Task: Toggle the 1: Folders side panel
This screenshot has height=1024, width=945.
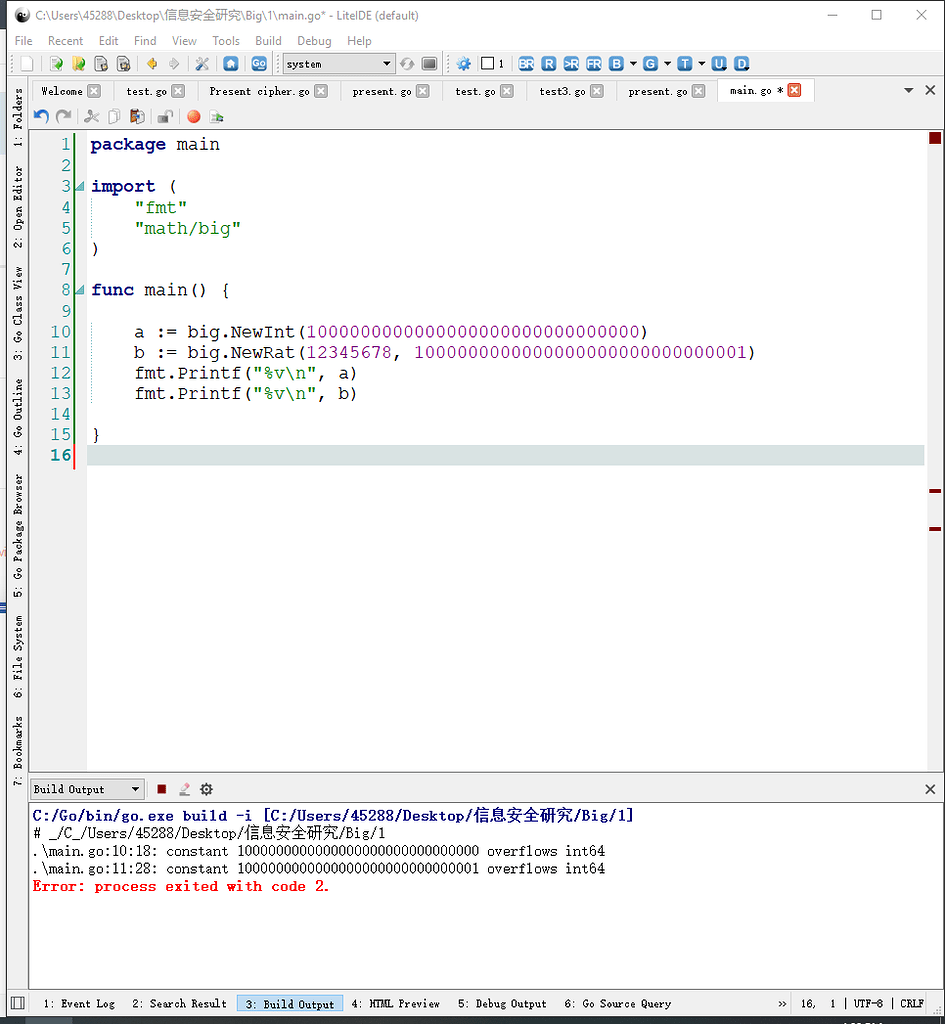Action: click(17, 119)
